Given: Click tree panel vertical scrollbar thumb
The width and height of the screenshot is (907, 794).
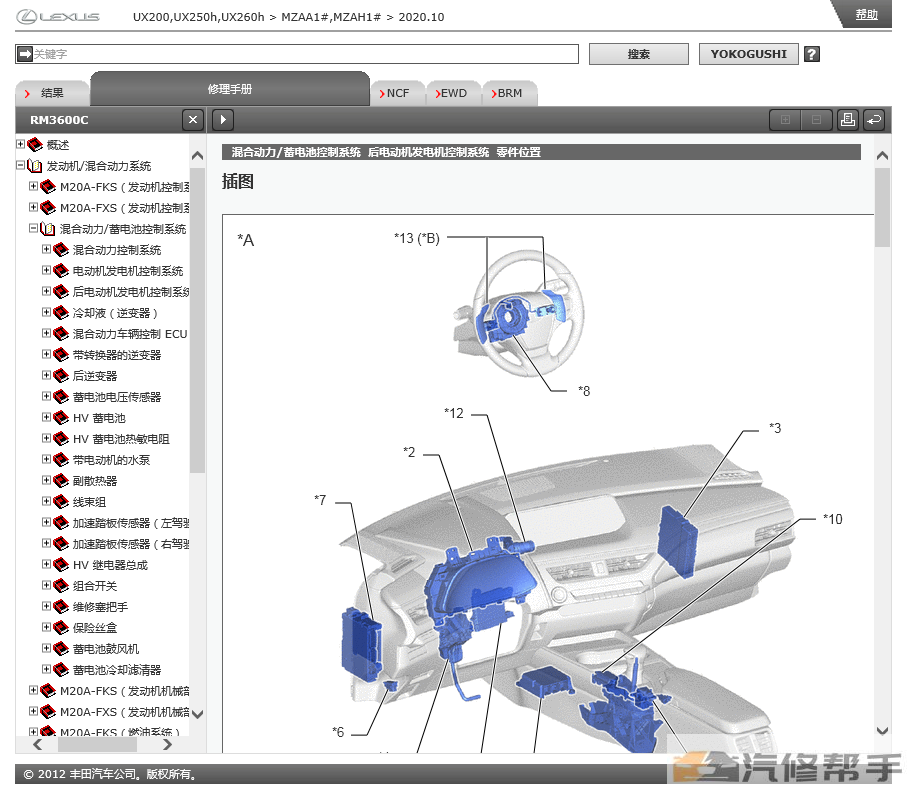Looking at the screenshot, I should 197,320.
